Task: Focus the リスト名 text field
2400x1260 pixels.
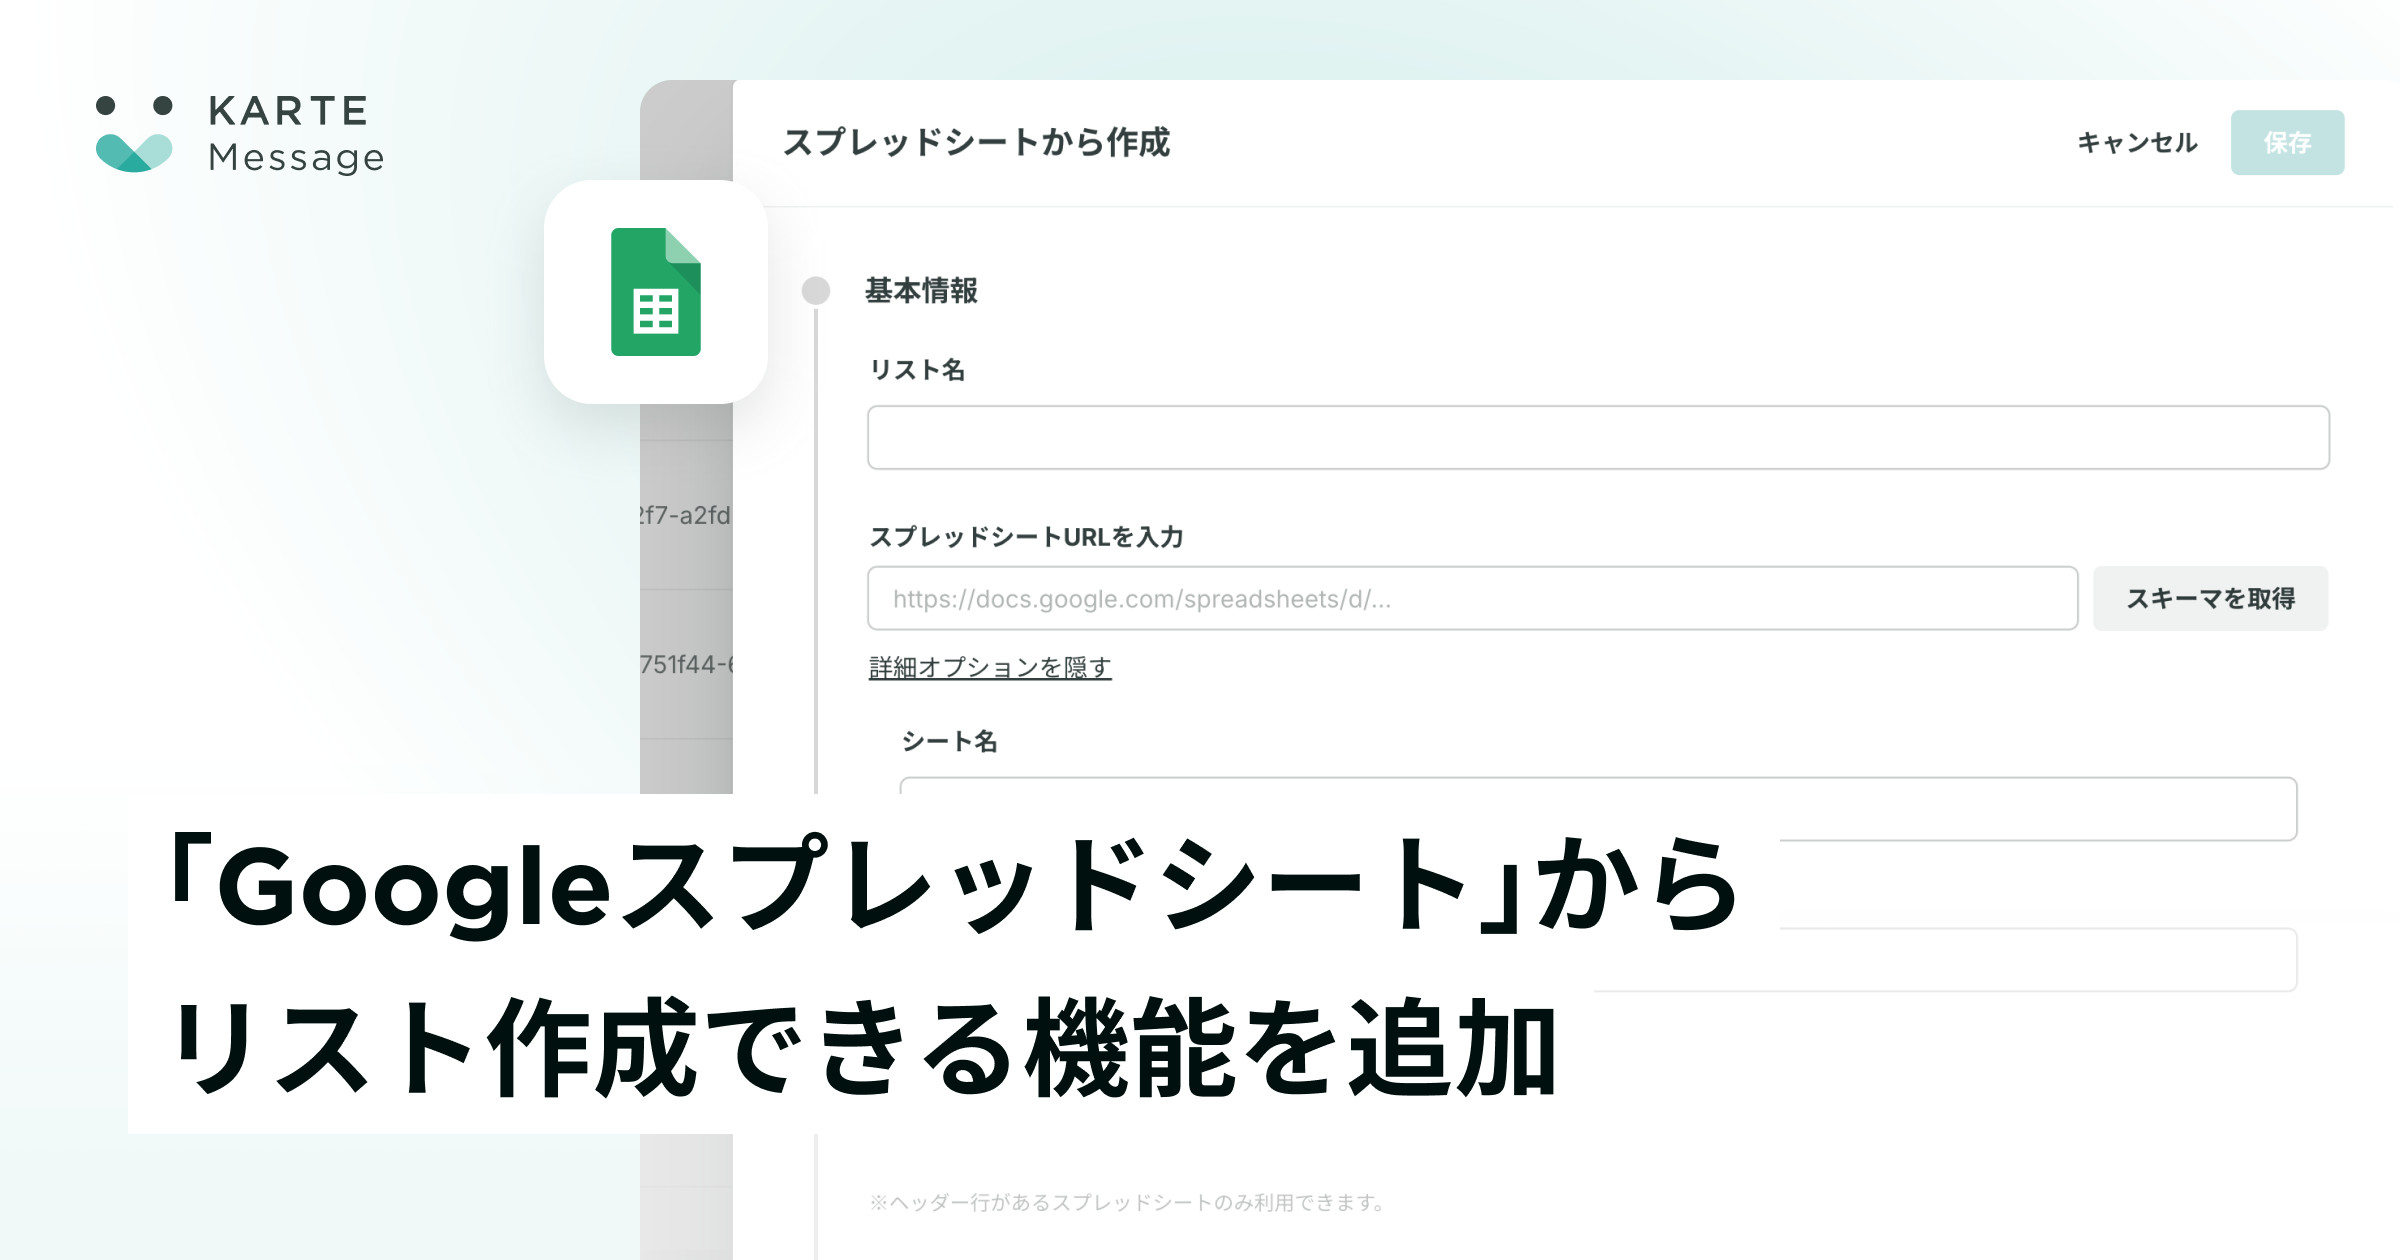Action: pyautogui.click(x=1598, y=438)
